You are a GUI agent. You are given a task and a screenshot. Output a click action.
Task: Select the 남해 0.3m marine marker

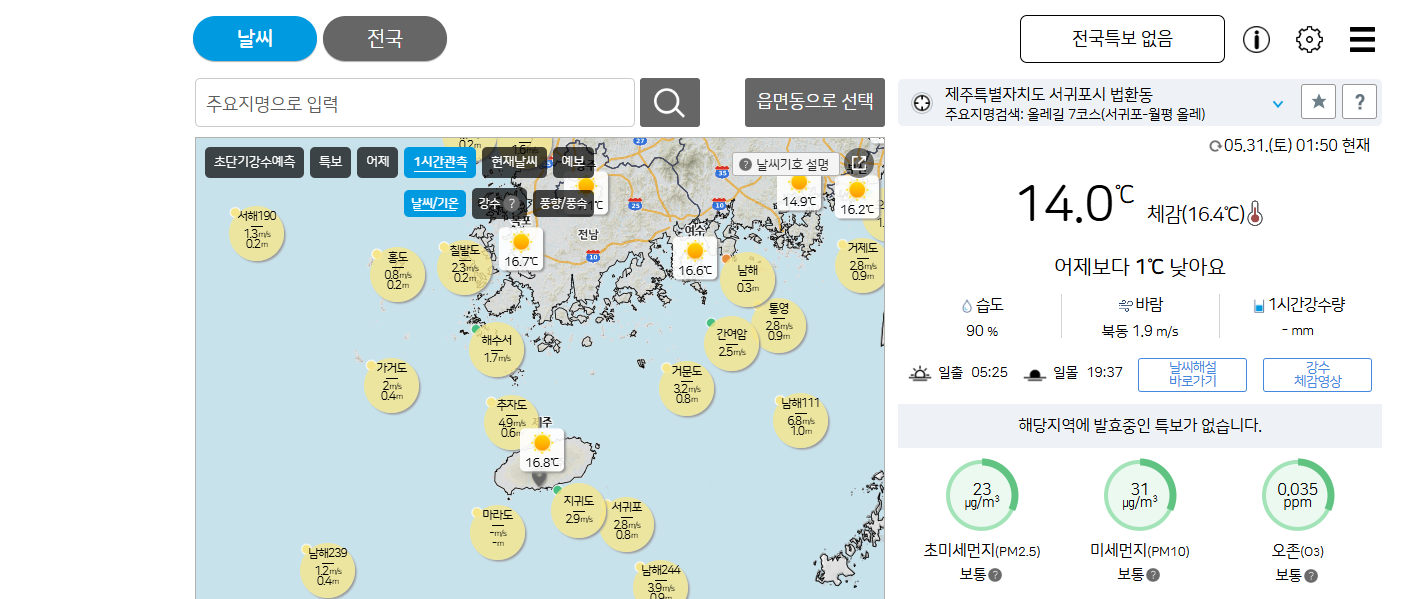pos(748,279)
